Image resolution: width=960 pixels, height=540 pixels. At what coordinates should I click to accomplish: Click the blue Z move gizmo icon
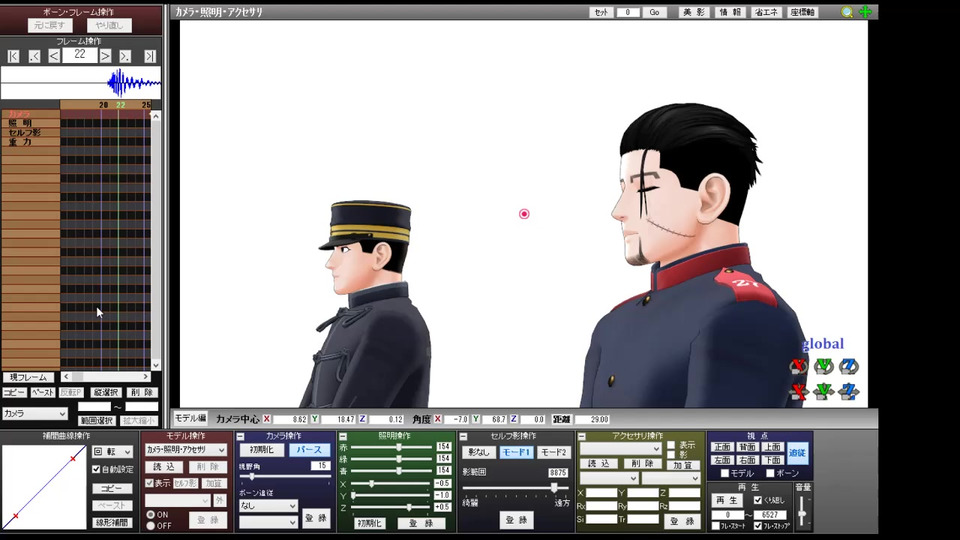(x=849, y=391)
